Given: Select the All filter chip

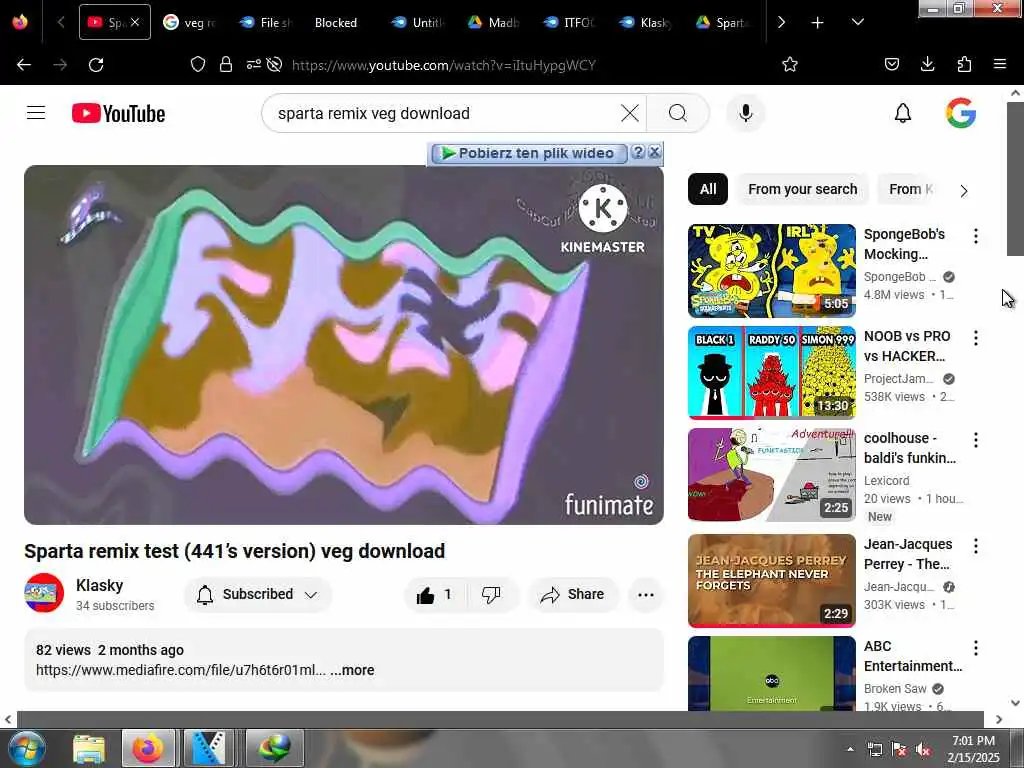Looking at the screenshot, I should [x=708, y=189].
